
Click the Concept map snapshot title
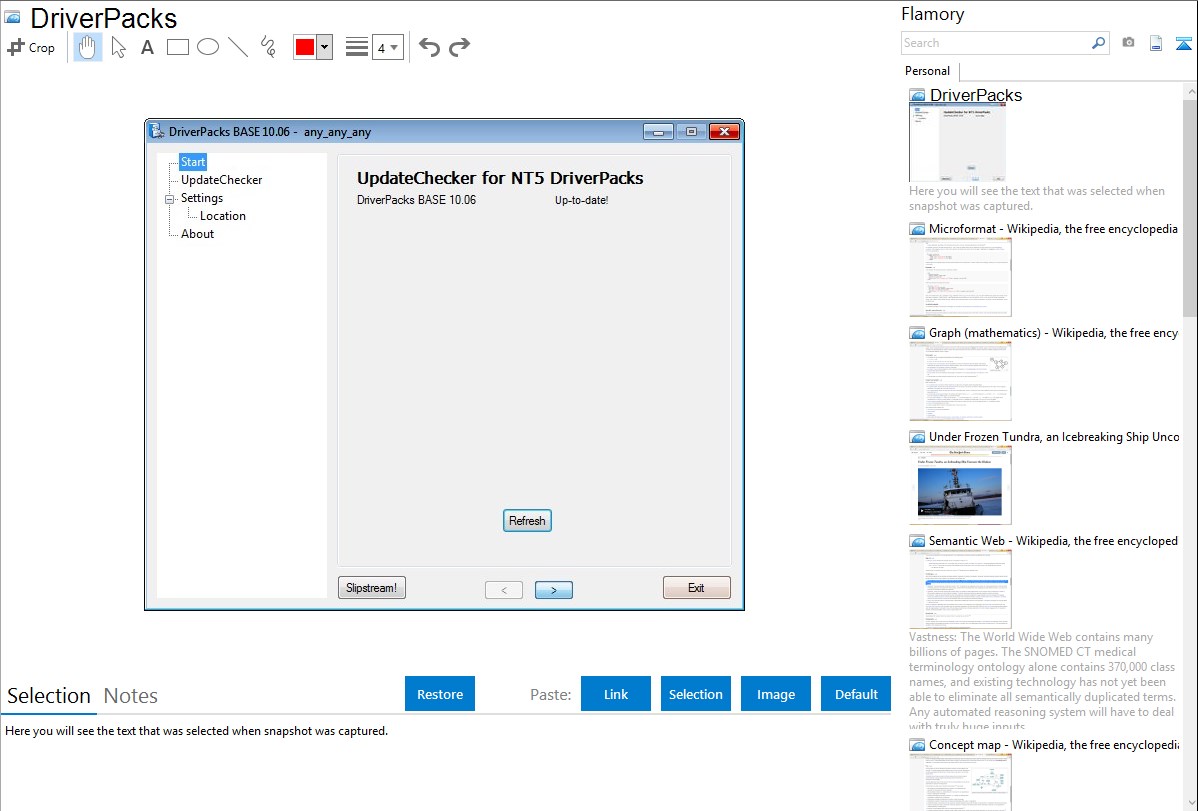[1054, 745]
